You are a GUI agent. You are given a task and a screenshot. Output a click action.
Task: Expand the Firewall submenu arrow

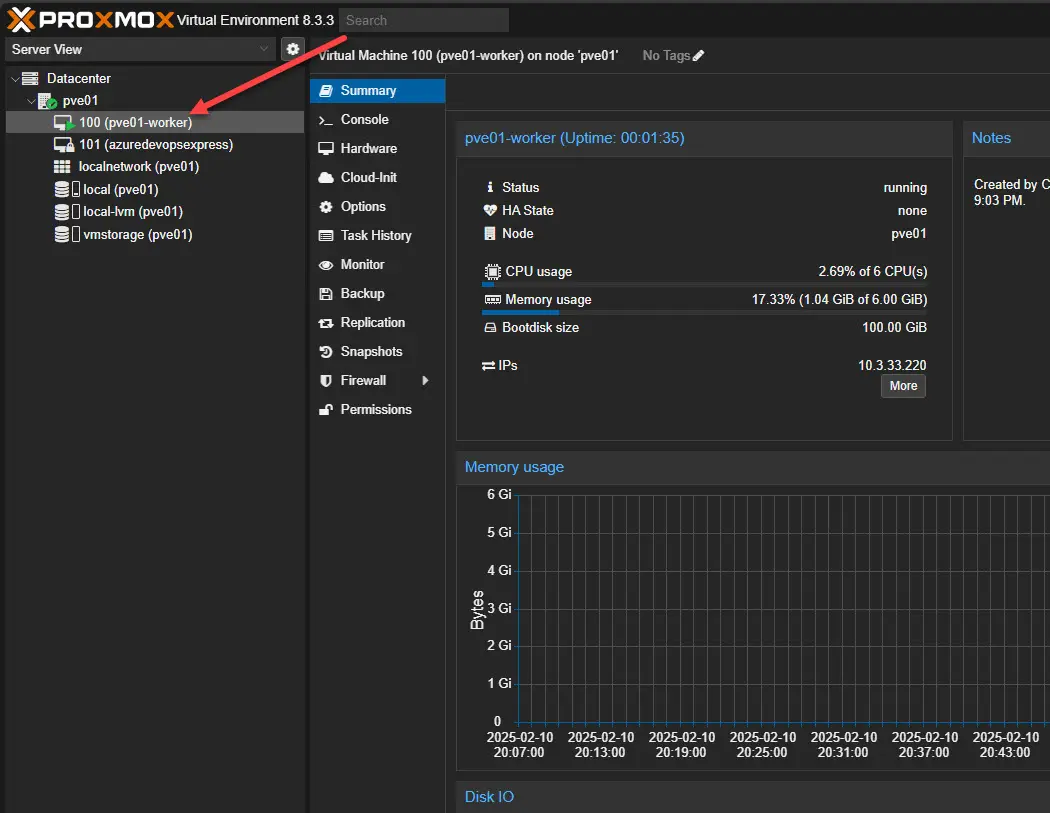click(425, 381)
